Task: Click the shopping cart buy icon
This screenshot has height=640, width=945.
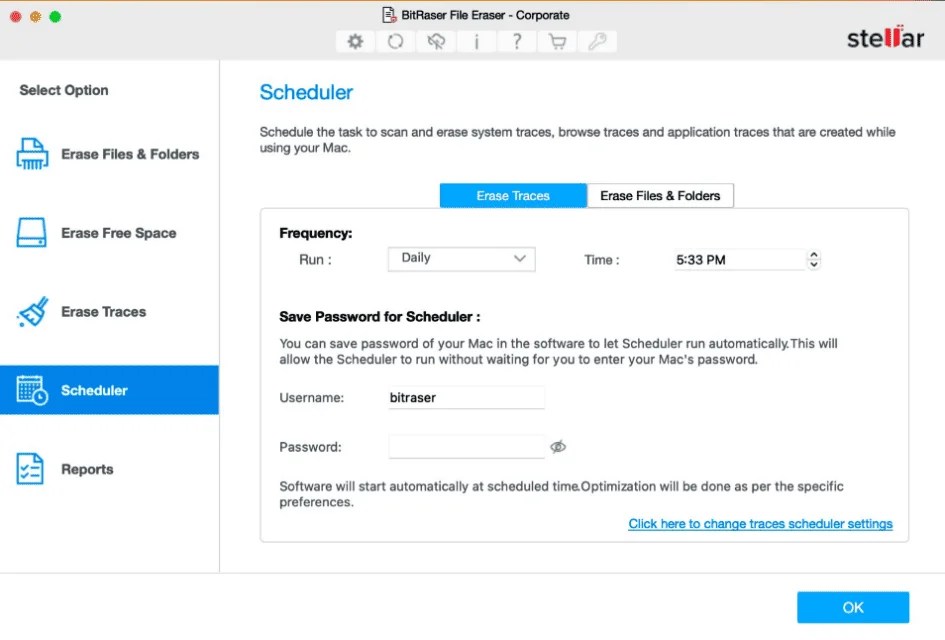Action: click(557, 42)
